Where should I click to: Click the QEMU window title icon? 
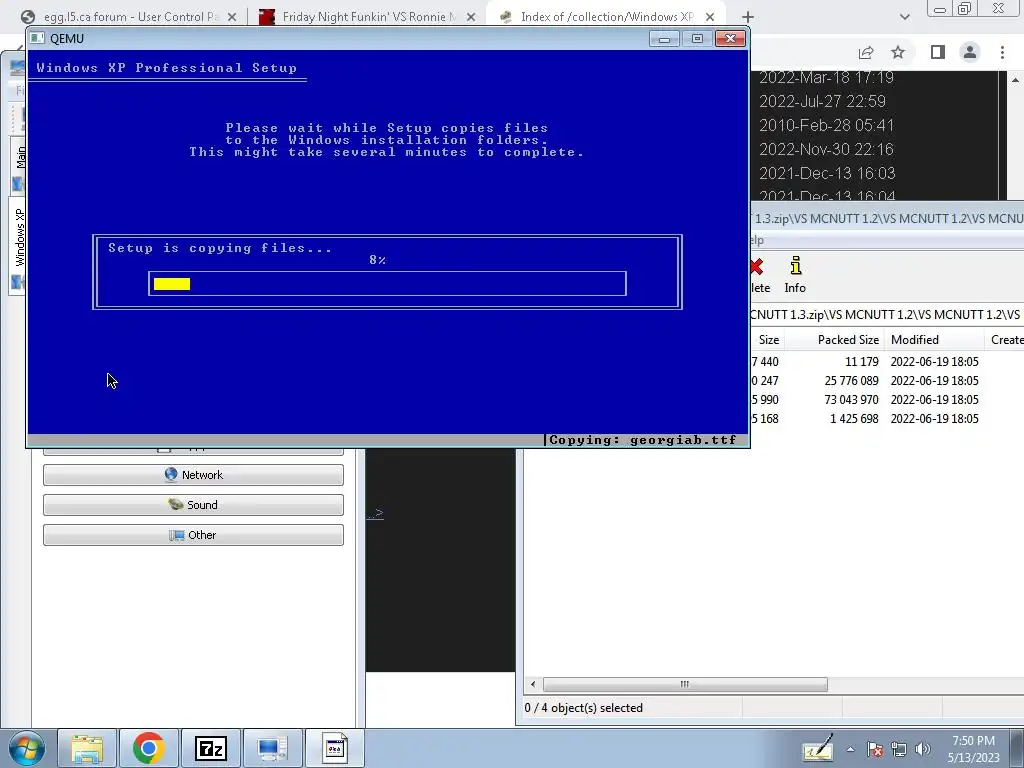pyautogui.click(x=38, y=39)
